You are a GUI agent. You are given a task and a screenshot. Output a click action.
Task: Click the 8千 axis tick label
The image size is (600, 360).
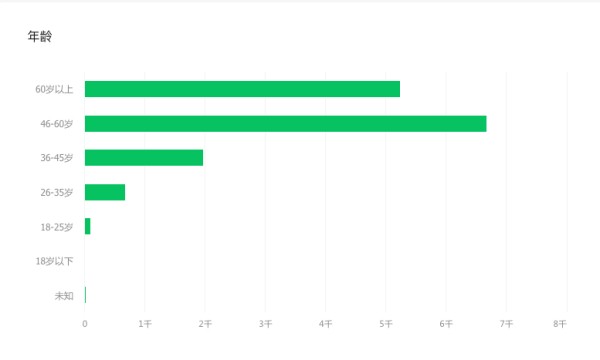pyautogui.click(x=560, y=324)
